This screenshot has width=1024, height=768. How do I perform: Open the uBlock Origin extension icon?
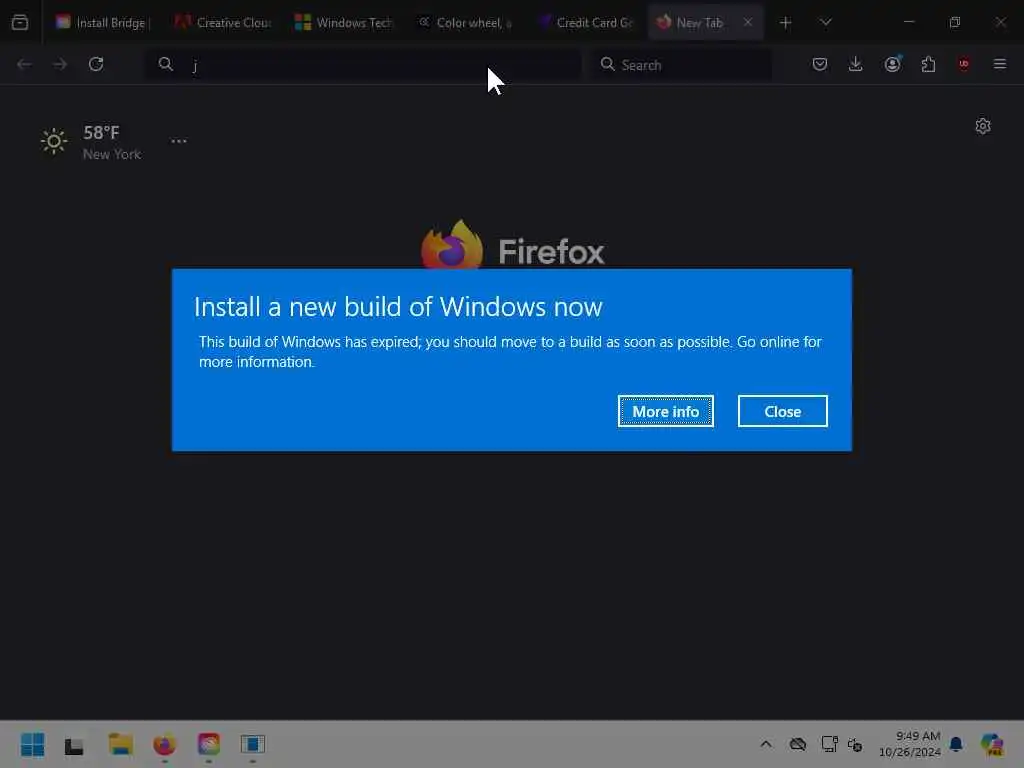click(964, 64)
